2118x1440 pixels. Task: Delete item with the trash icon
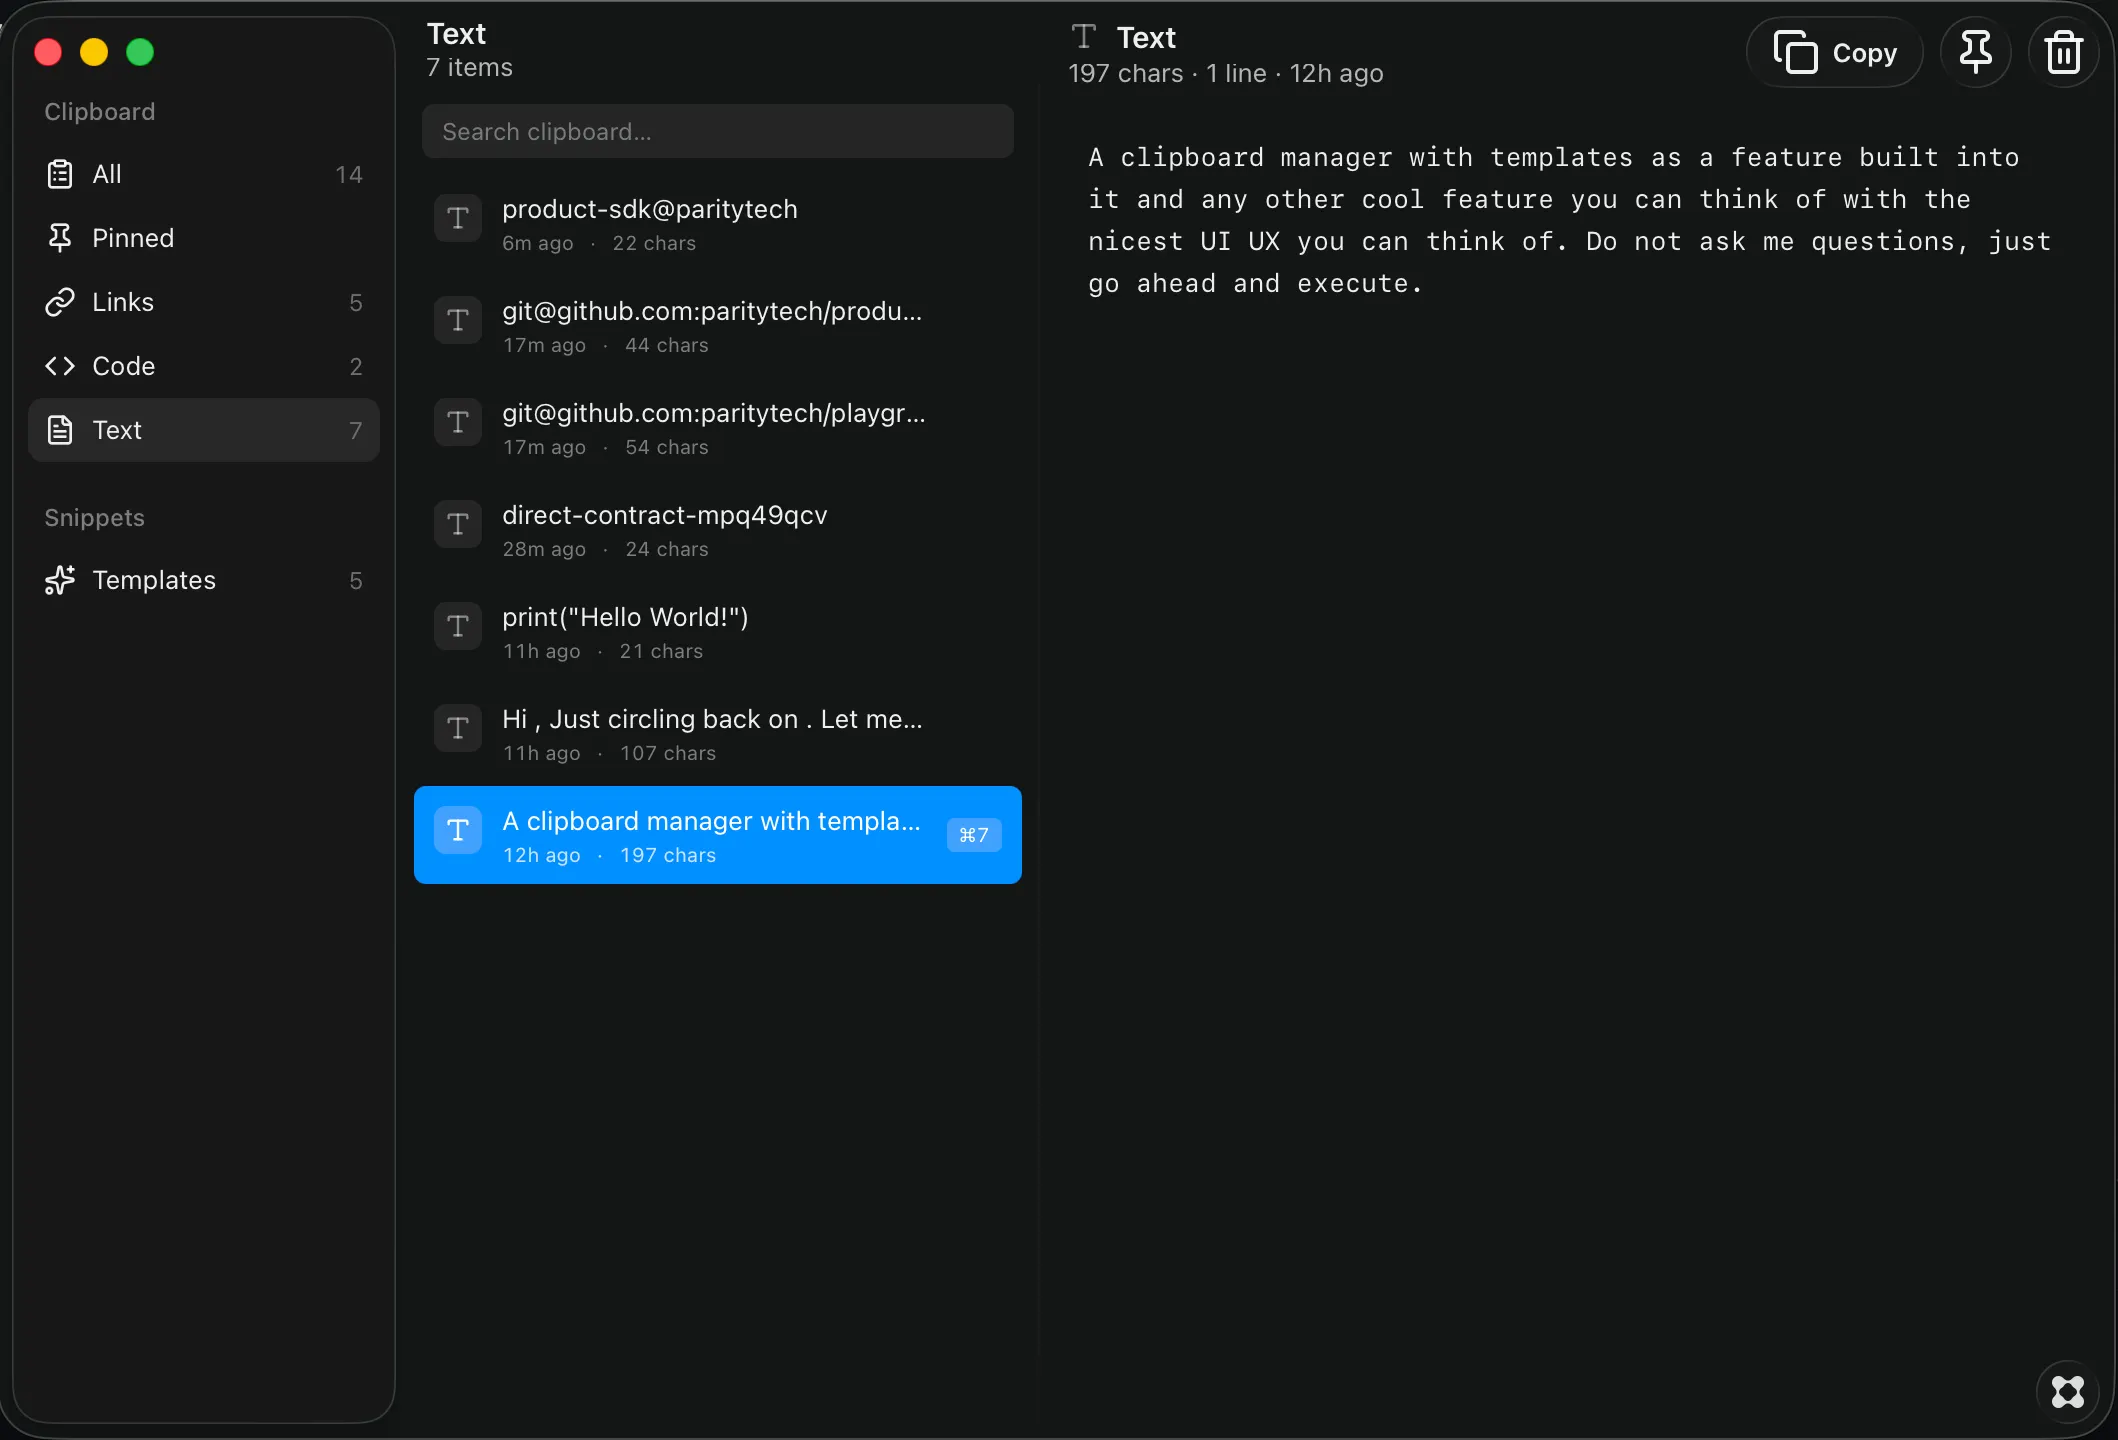click(x=2063, y=52)
